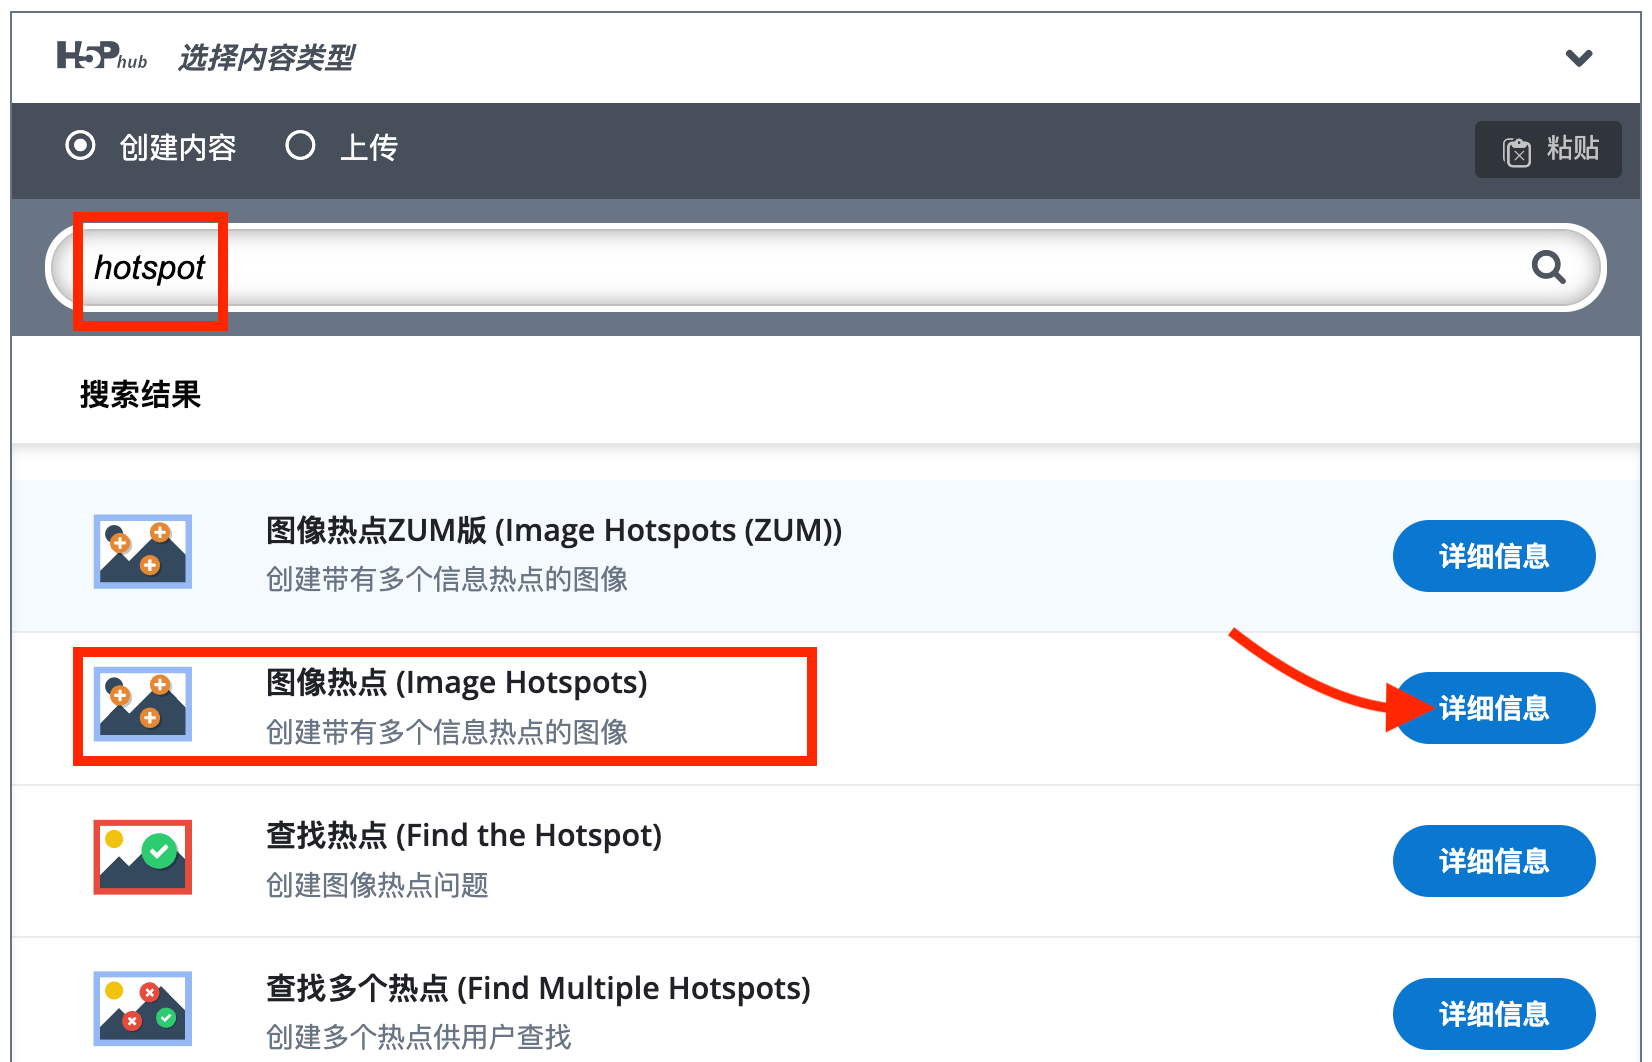Select the 创建内容 radio button
Viewport: 1652px width, 1062px height.
pos(80,146)
